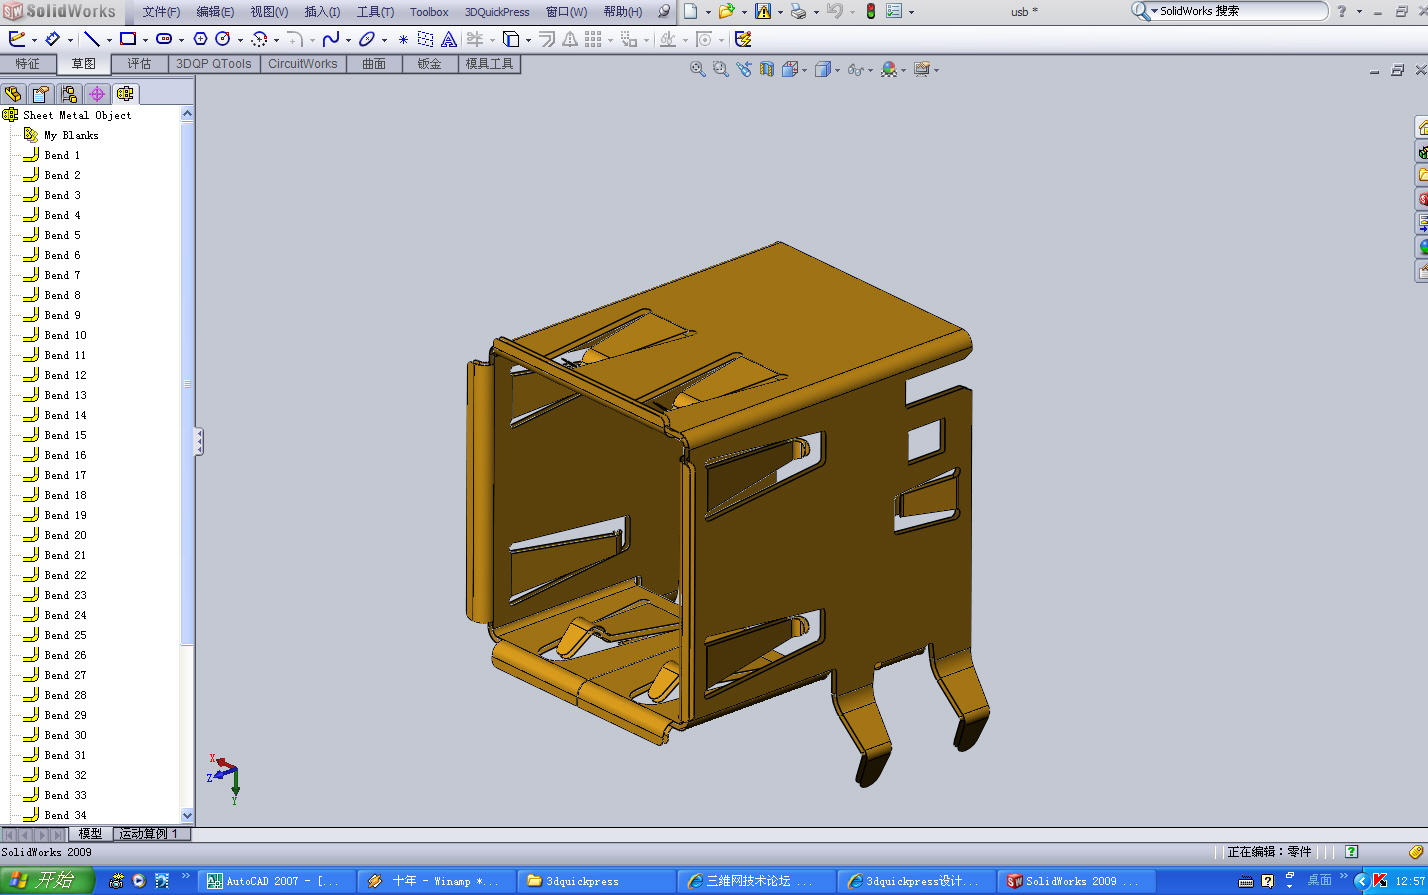Open the DimXpertManager tab
The height and width of the screenshot is (895, 1428).
tap(97, 94)
